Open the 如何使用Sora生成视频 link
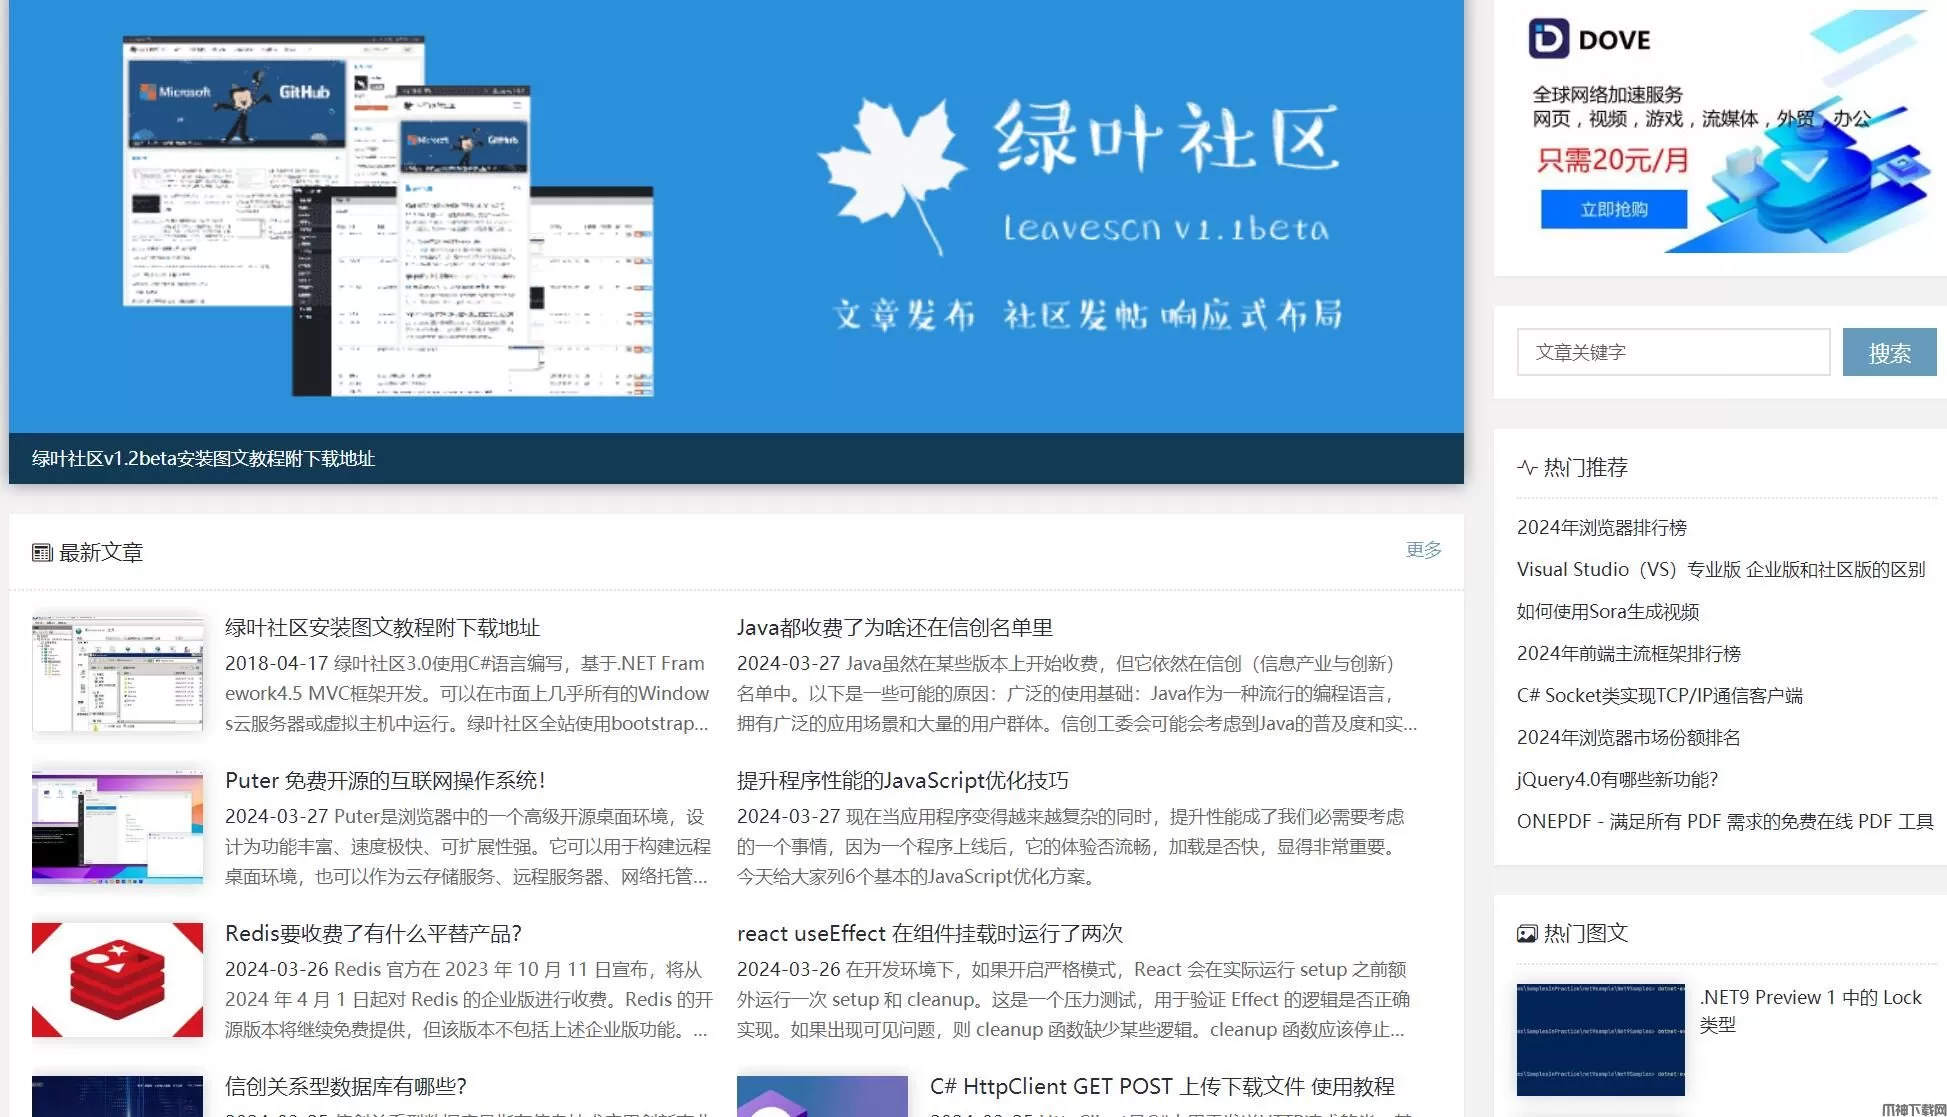1947x1117 pixels. [1607, 611]
